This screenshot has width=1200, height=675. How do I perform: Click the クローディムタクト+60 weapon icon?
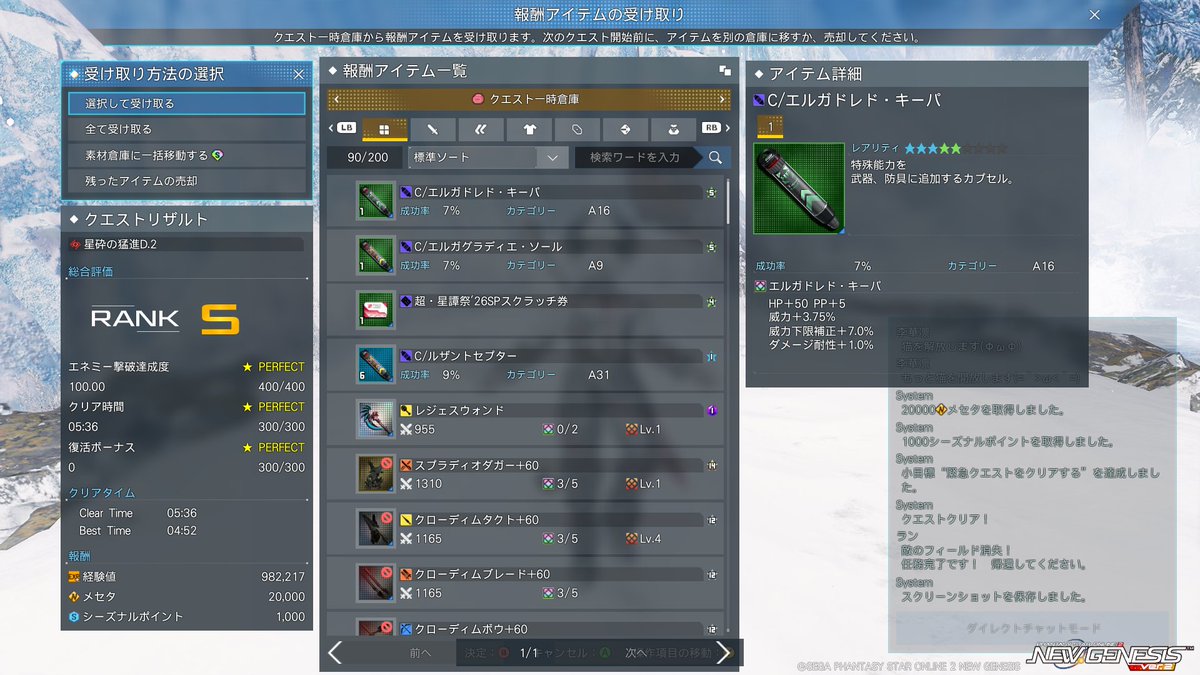pyautogui.click(x=377, y=528)
